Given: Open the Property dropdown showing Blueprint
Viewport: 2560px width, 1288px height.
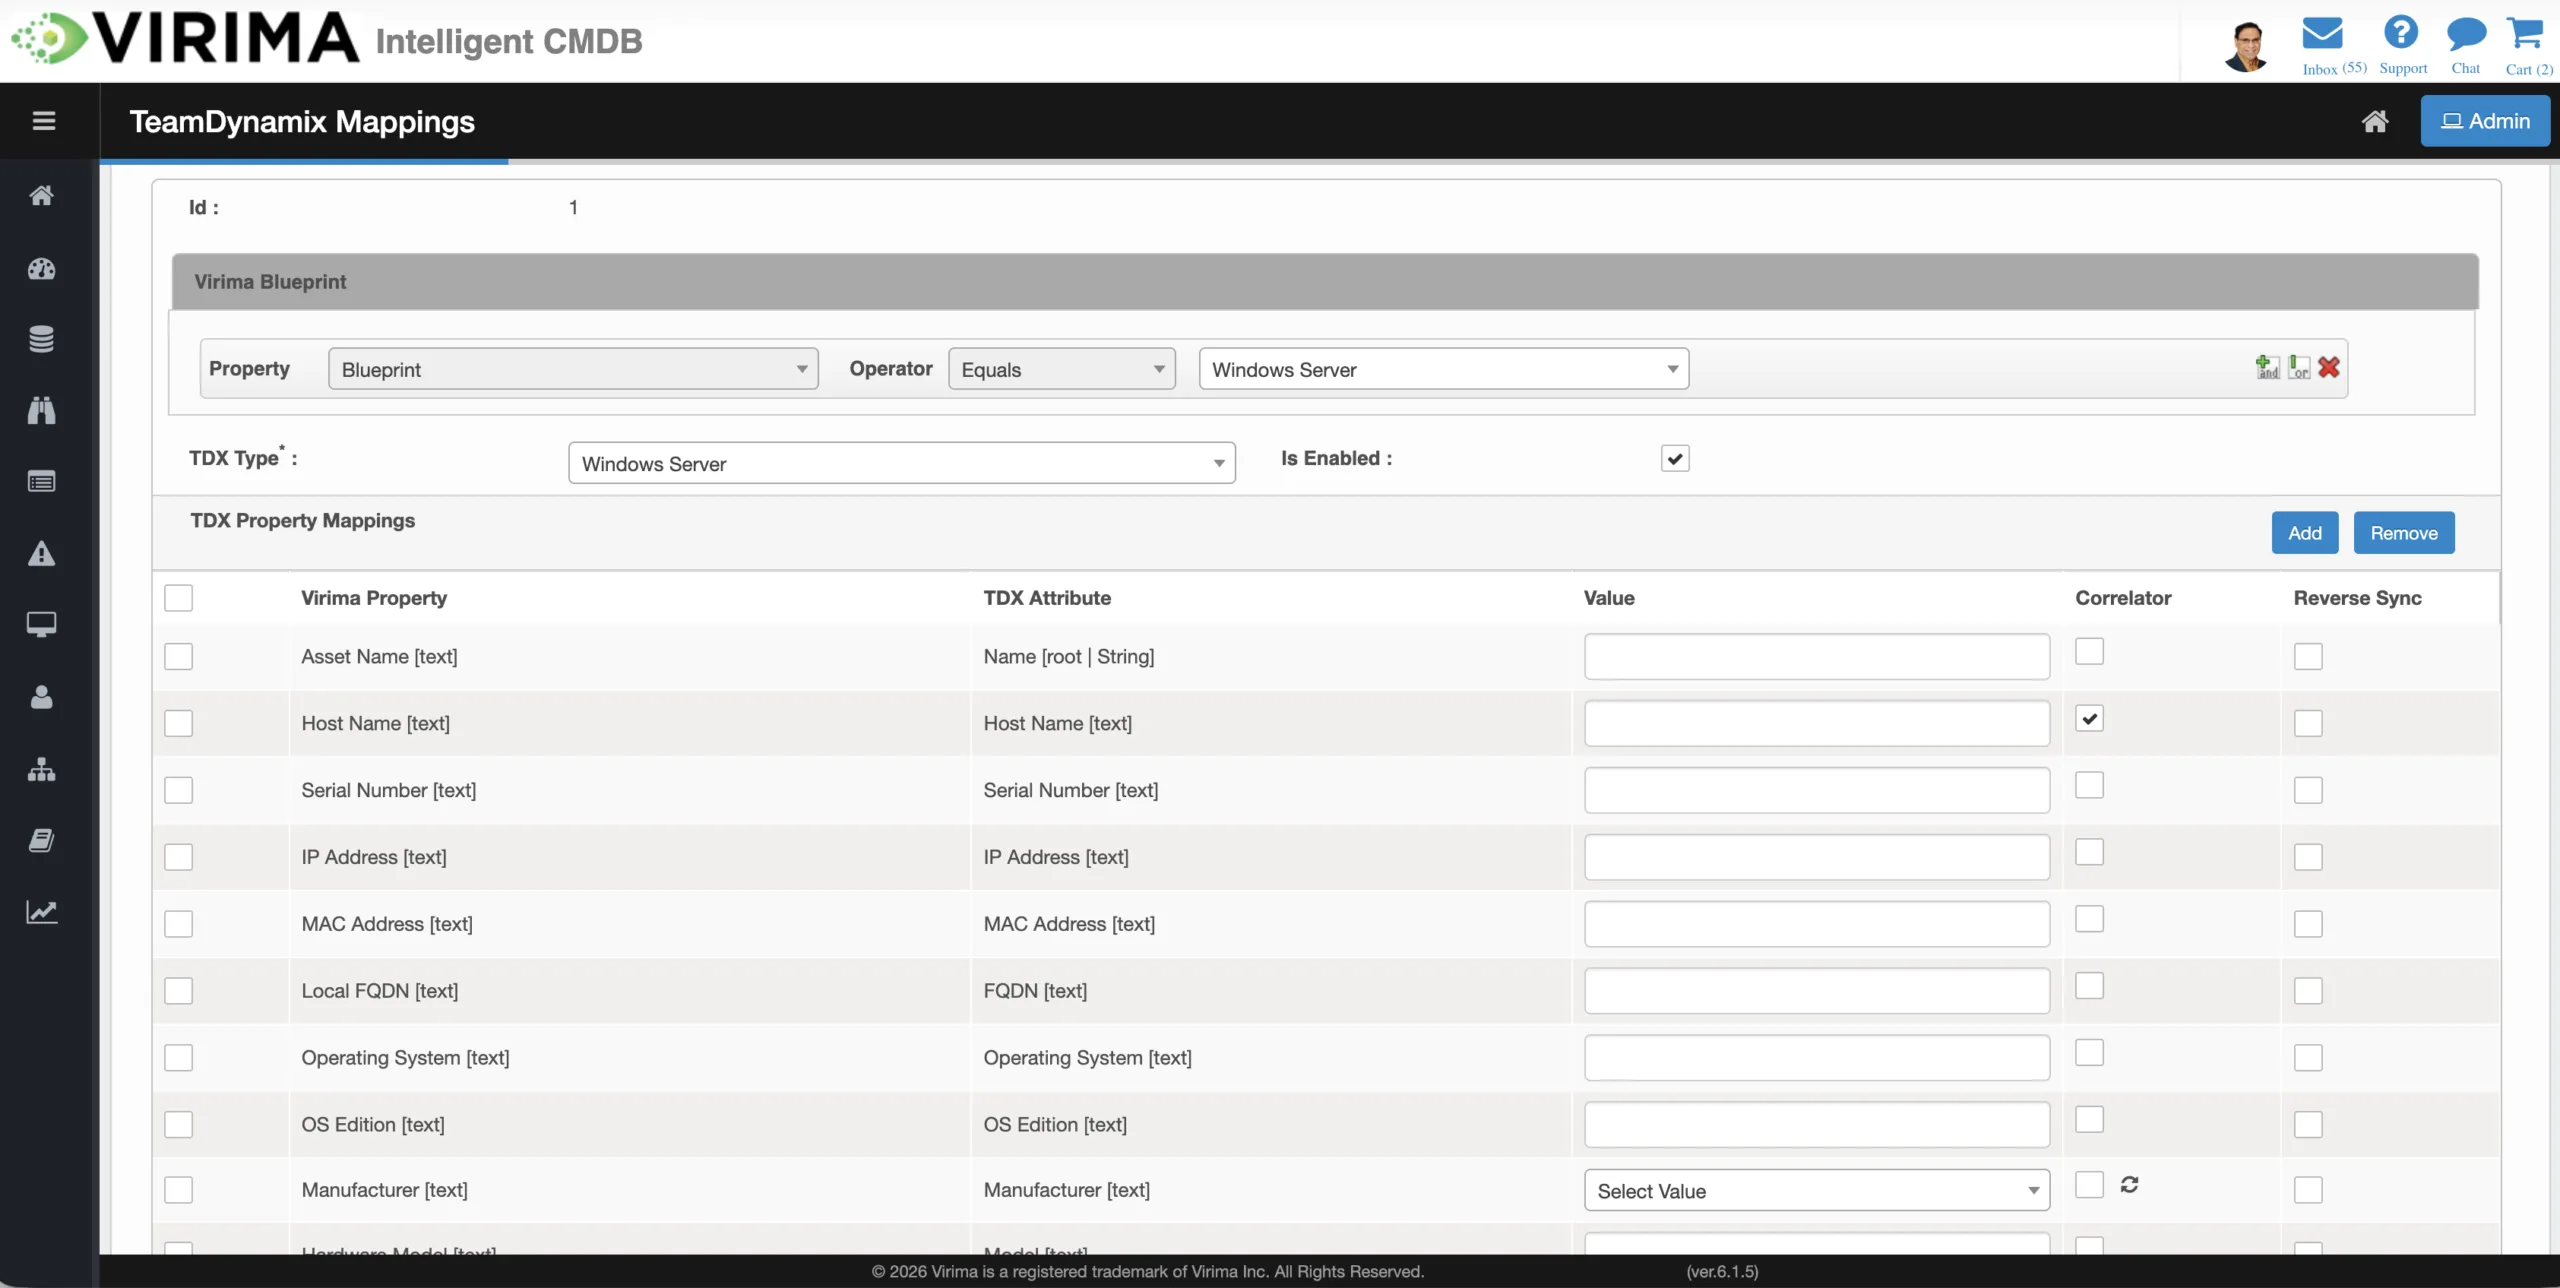Looking at the screenshot, I should pos(573,369).
